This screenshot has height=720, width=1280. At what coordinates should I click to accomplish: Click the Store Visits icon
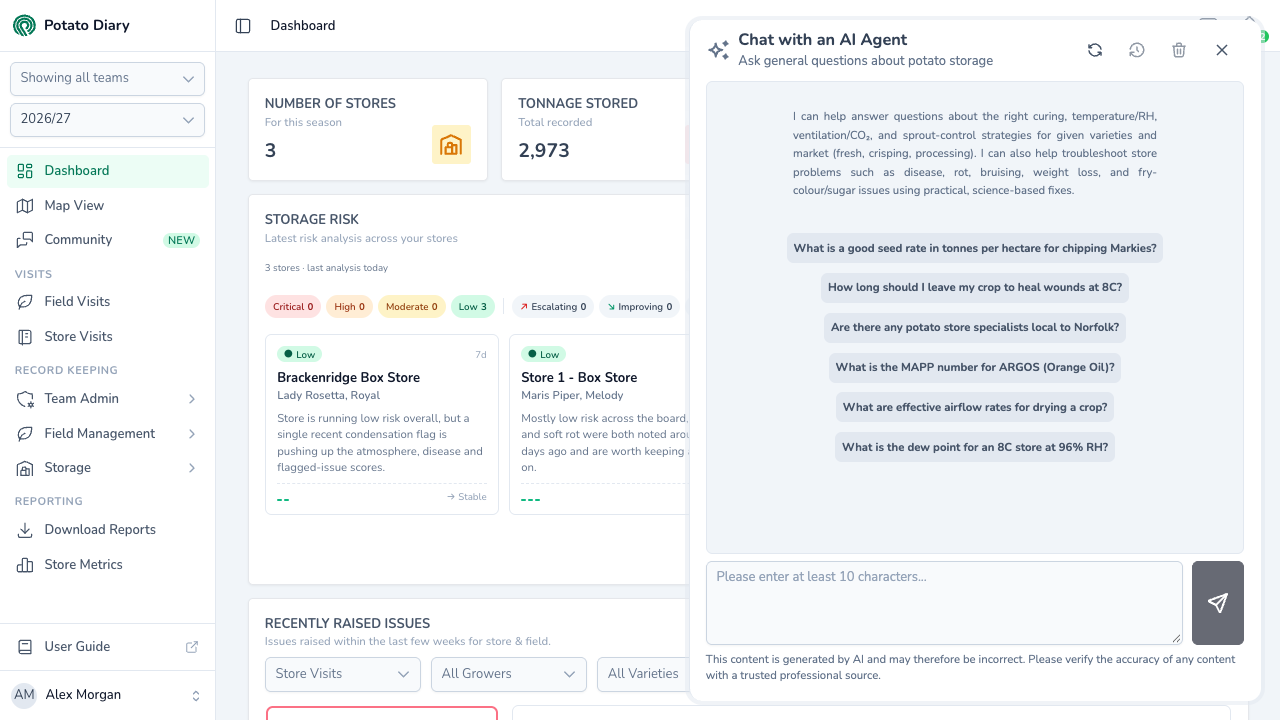click(25, 337)
